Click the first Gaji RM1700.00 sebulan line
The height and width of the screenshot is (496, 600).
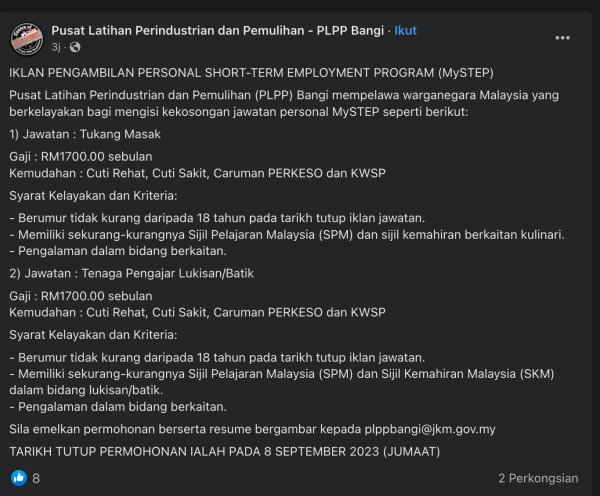(x=80, y=157)
